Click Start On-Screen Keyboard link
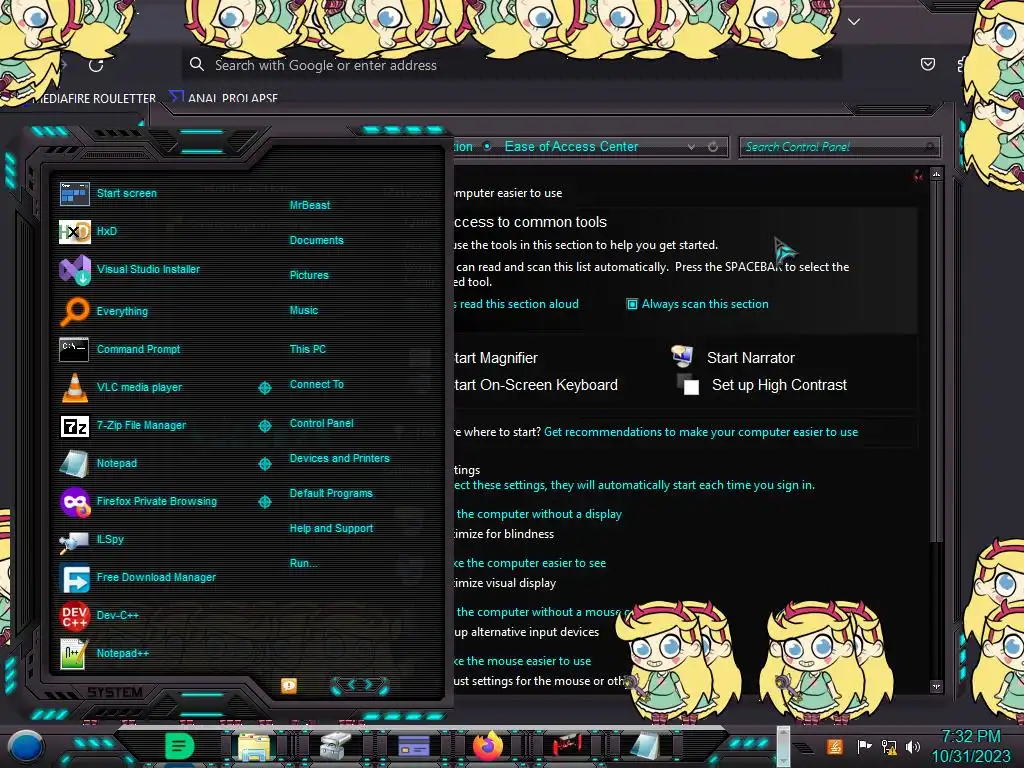 [x=536, y=385]
